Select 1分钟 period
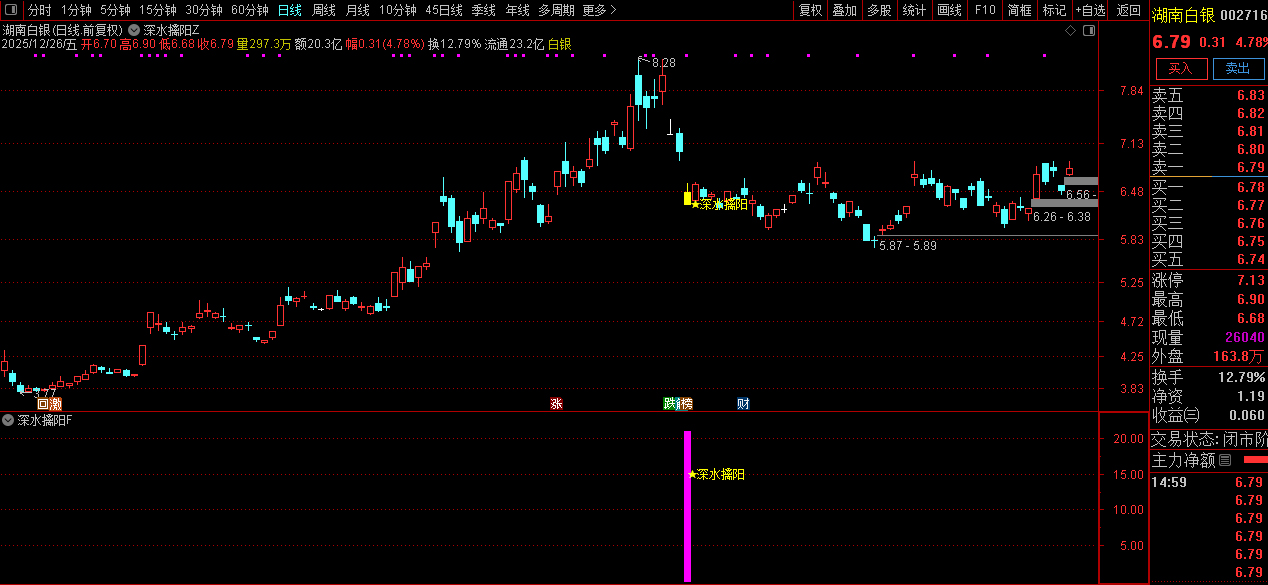The image size is (1268, 585). pyautogui.click(x=76, y=10)
